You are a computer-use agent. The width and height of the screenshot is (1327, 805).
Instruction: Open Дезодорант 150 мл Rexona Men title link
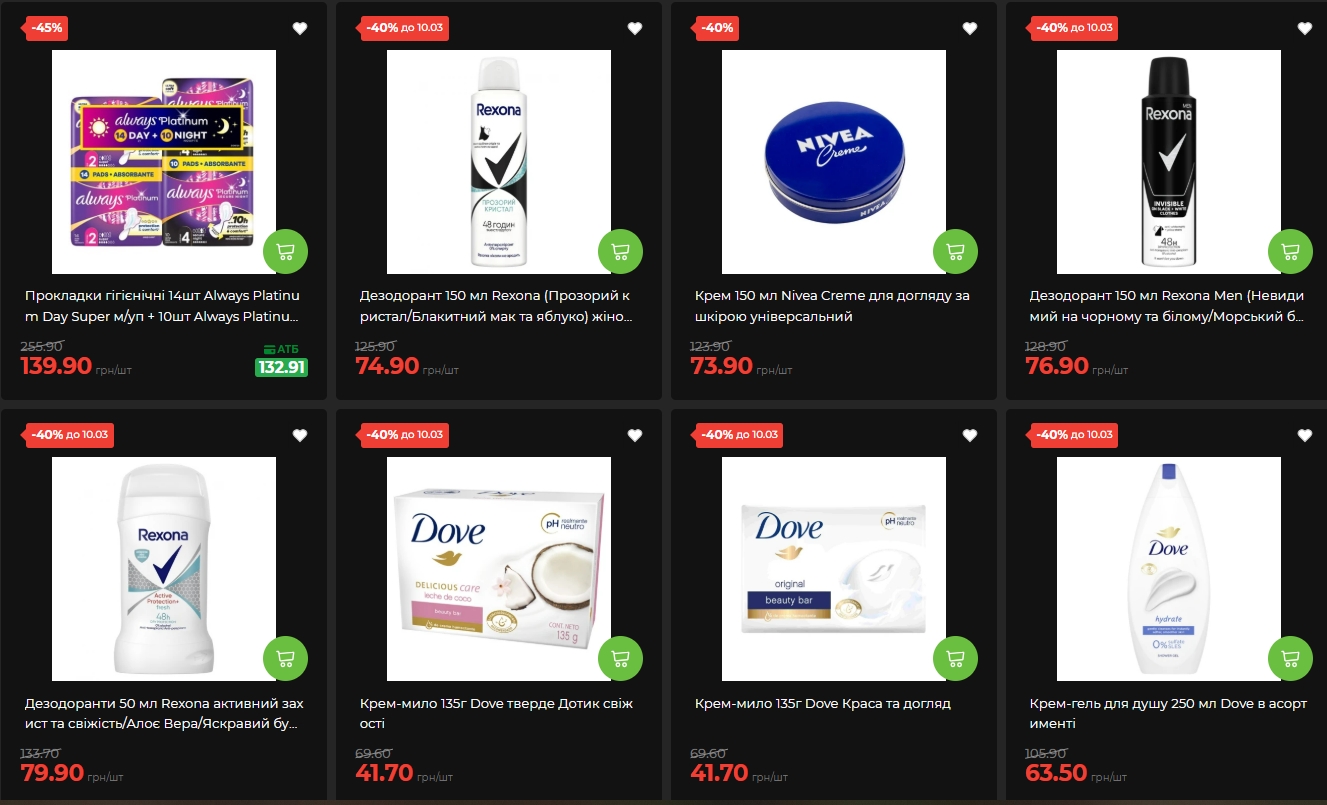click(1168, 306)
